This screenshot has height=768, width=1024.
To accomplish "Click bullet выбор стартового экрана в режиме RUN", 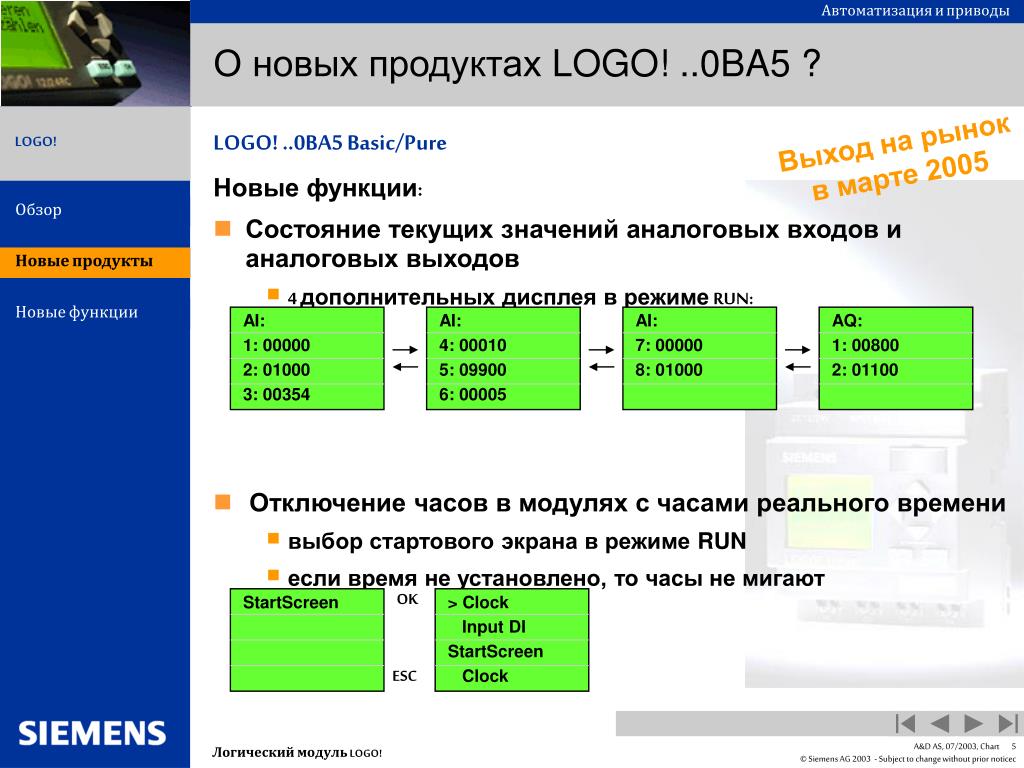I will (x=517, y=542).
